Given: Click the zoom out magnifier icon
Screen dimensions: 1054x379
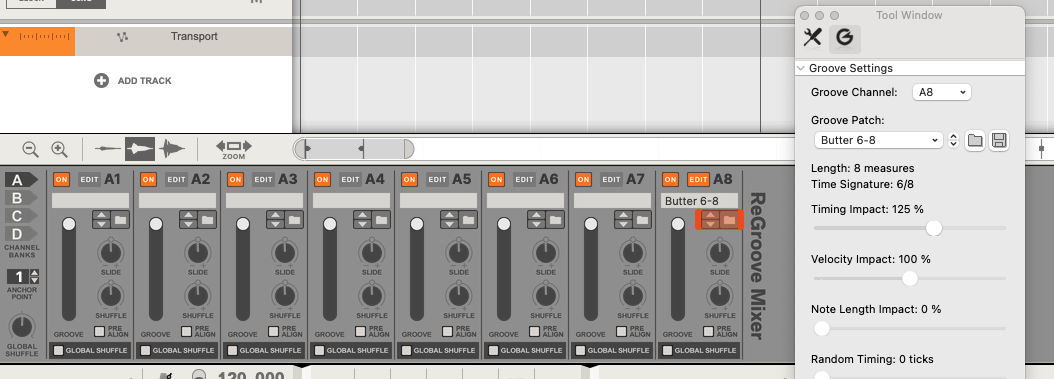Looking at the screenshot, I should (30, 149).
